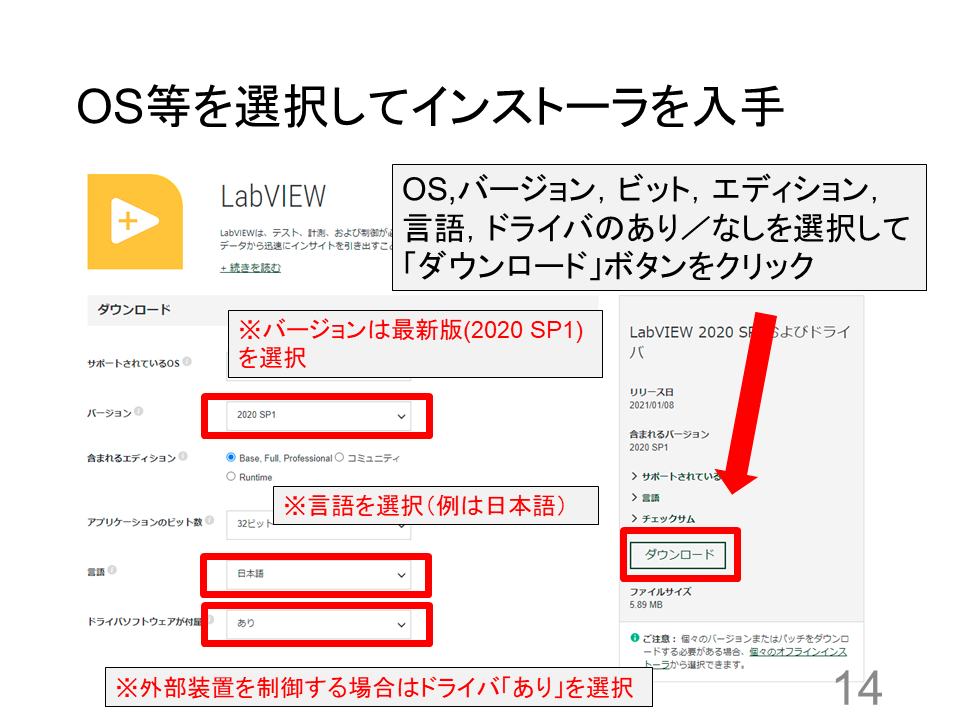Click the ダウンロード button
Screen dimensions: 960x720
(x=678, y=555)
